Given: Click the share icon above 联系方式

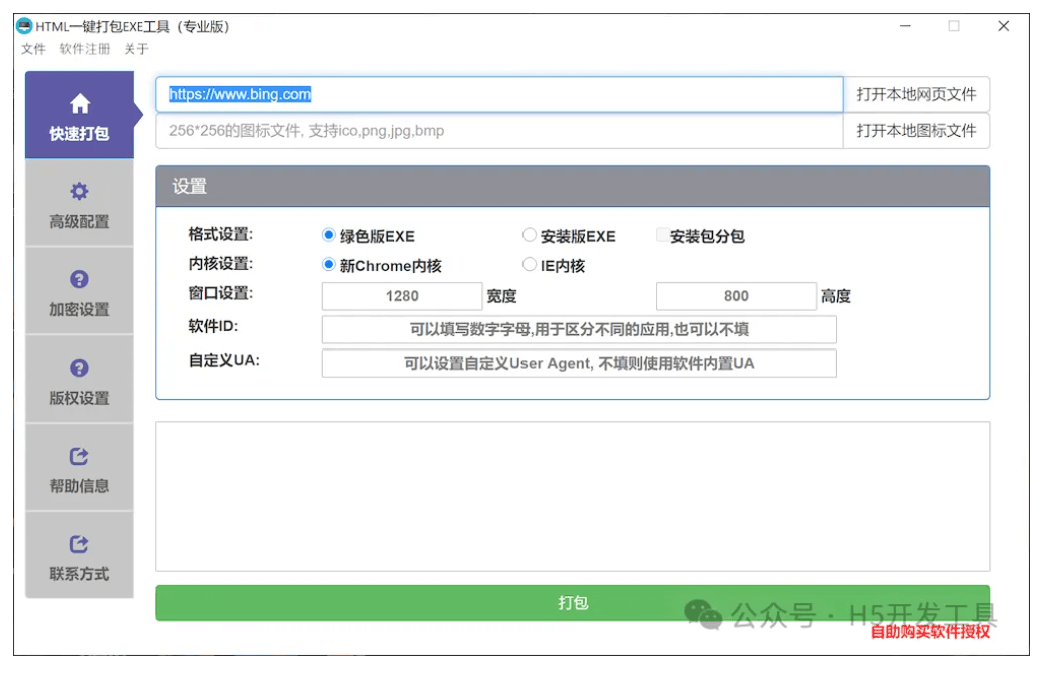Looking at the screenshot, I should pyautogui.click(x=79, y=544).
